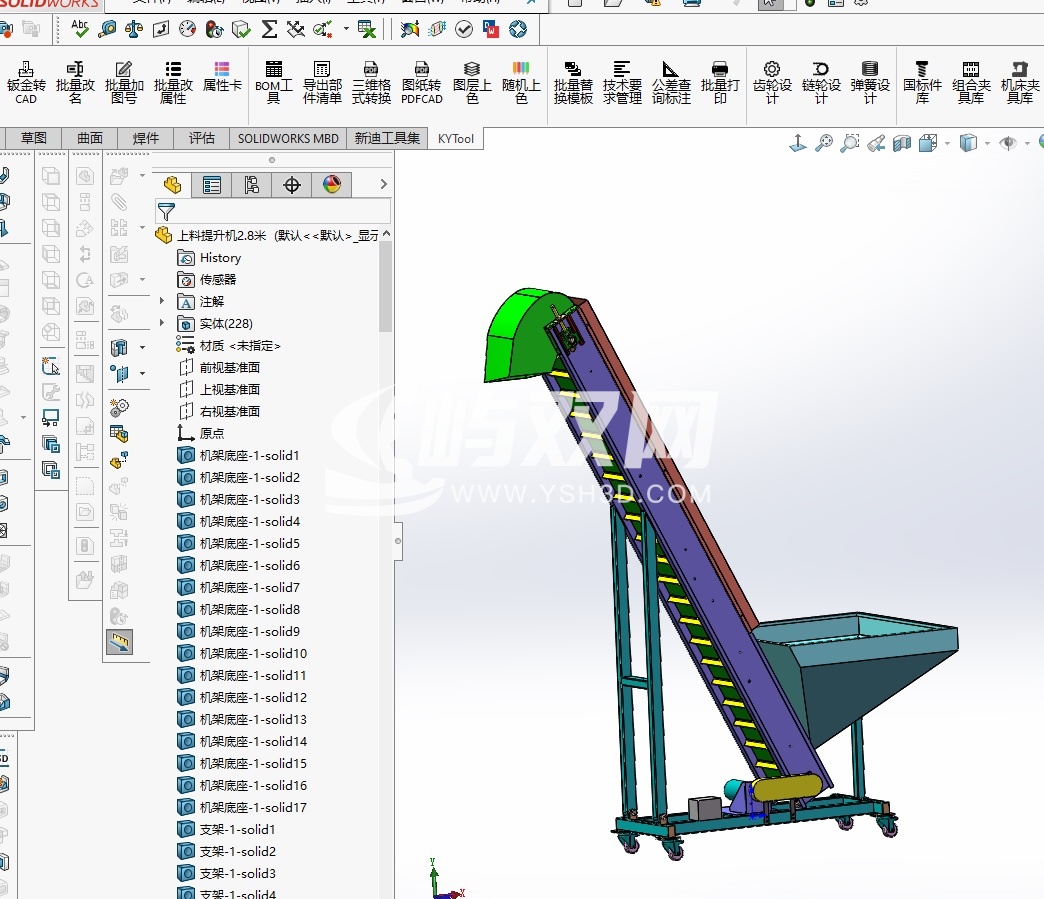Screen dimensions: 1044x899
Task: Select 机架底座-1-solid5 in the feature tree
Action: [x=249, y=543]
